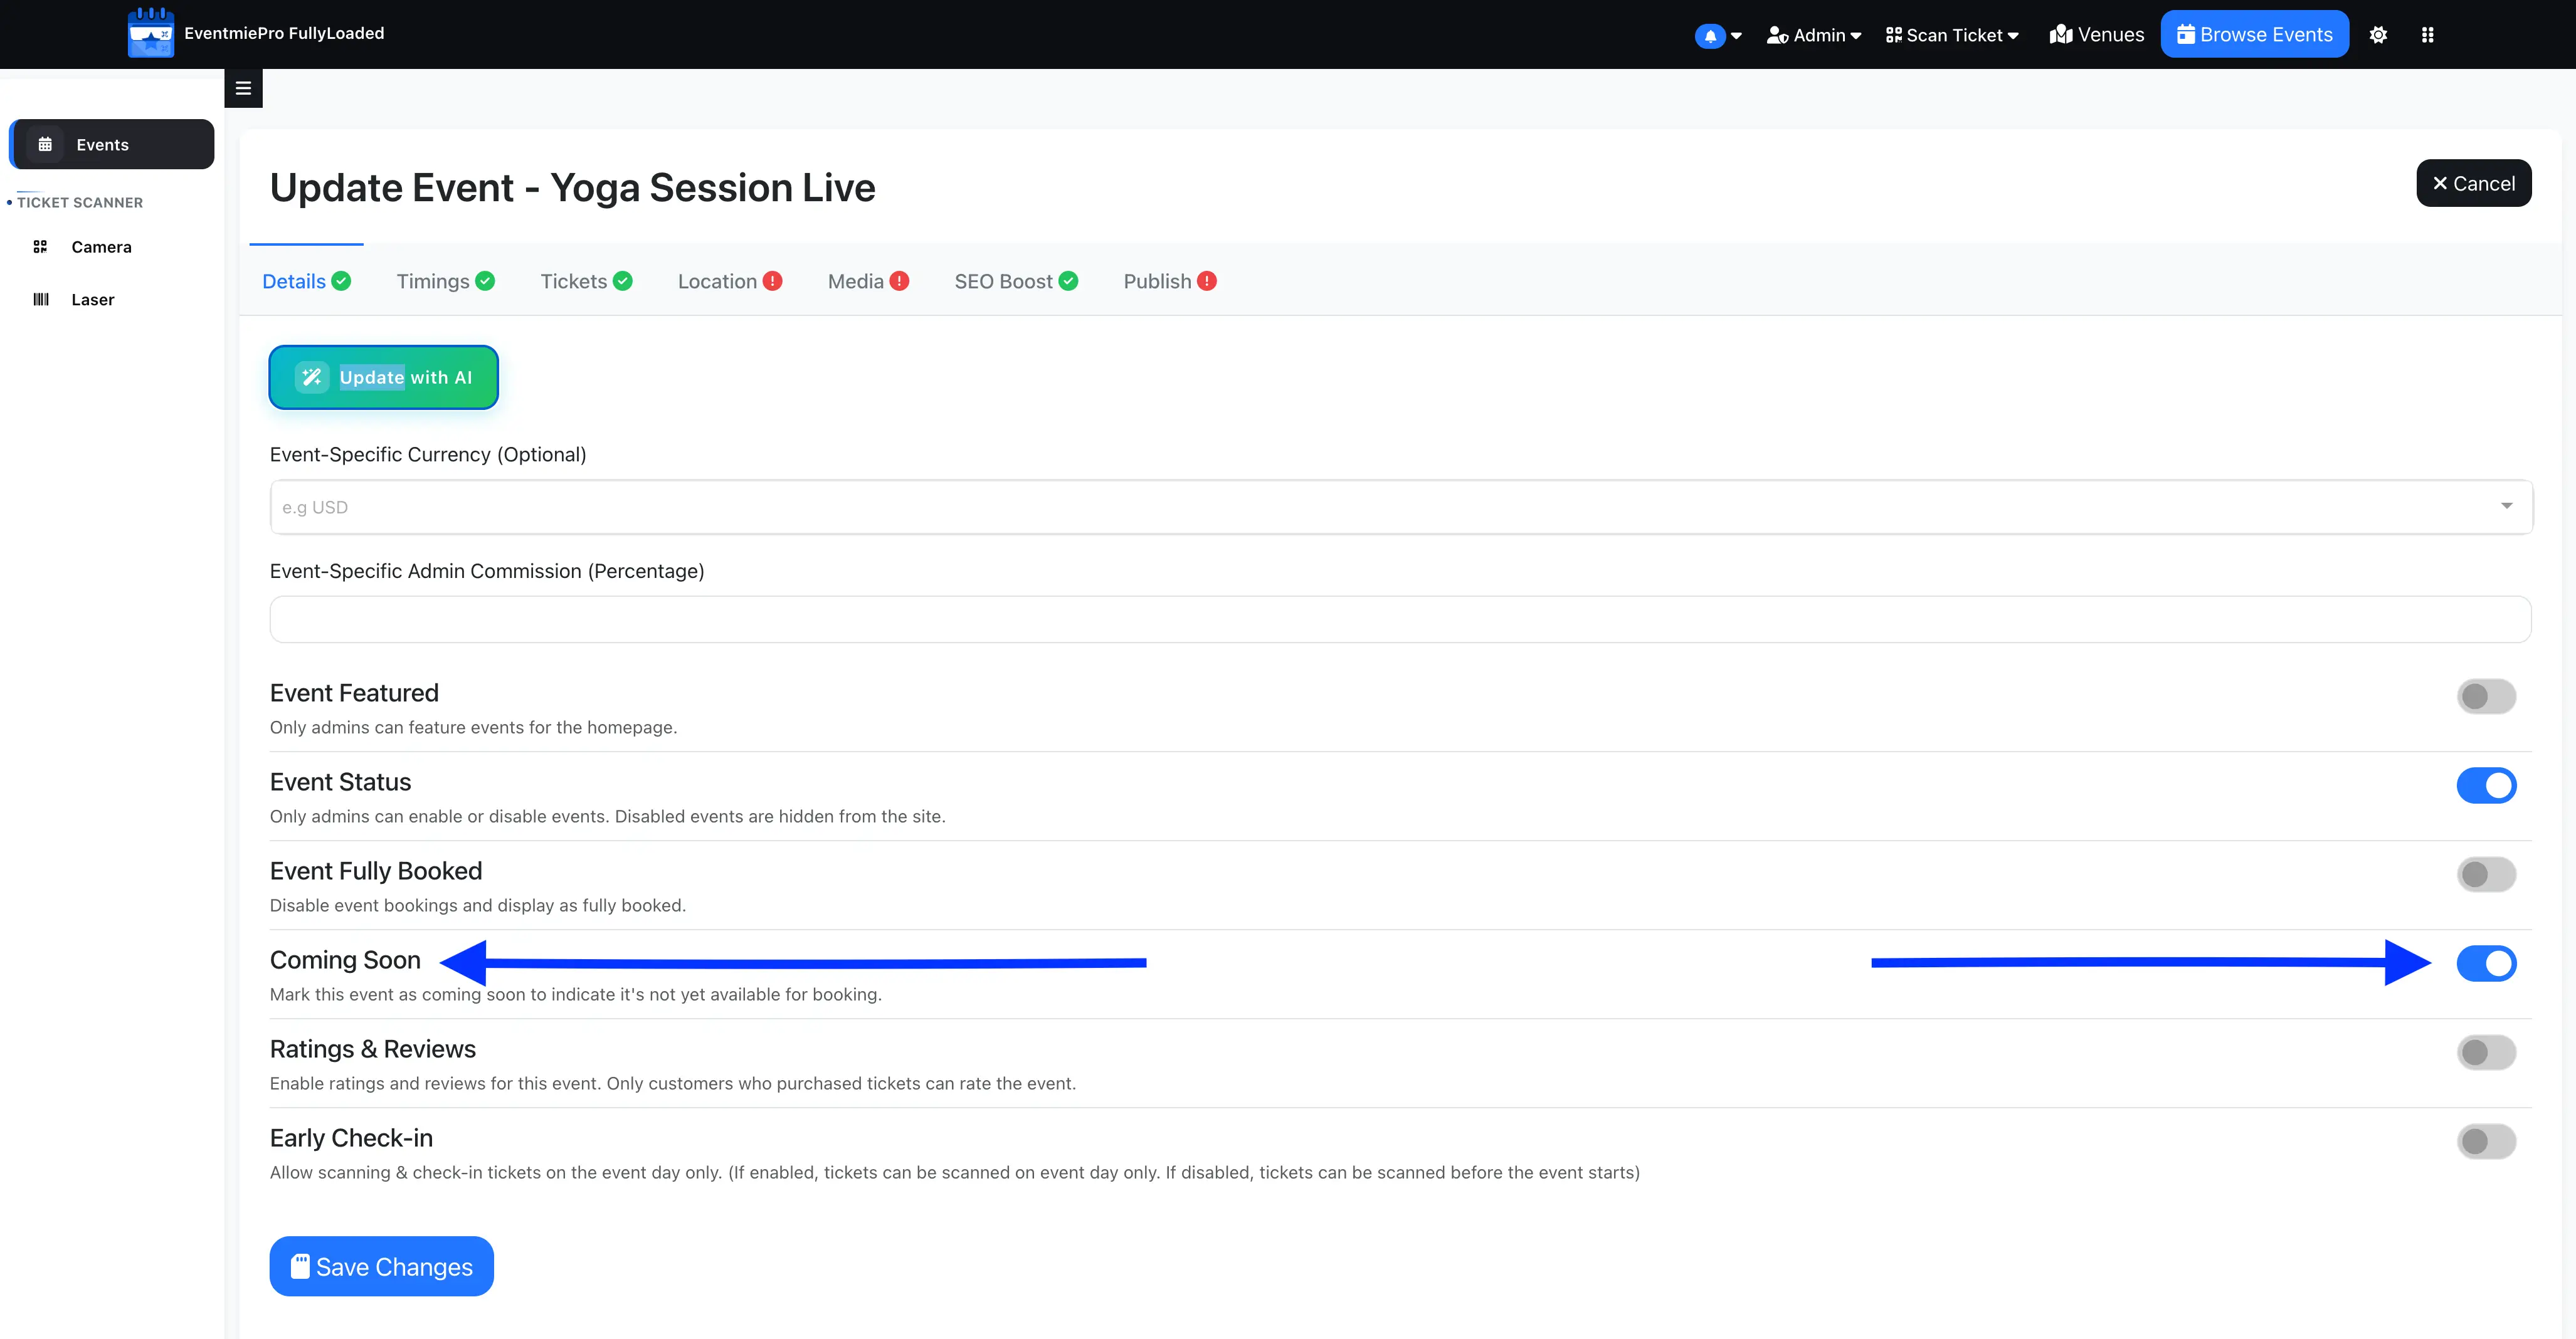Image resolution: width=2576 pixels, height=1339 pixels.
Task: Switch to the Location tab
Action: tap(730, 281)
